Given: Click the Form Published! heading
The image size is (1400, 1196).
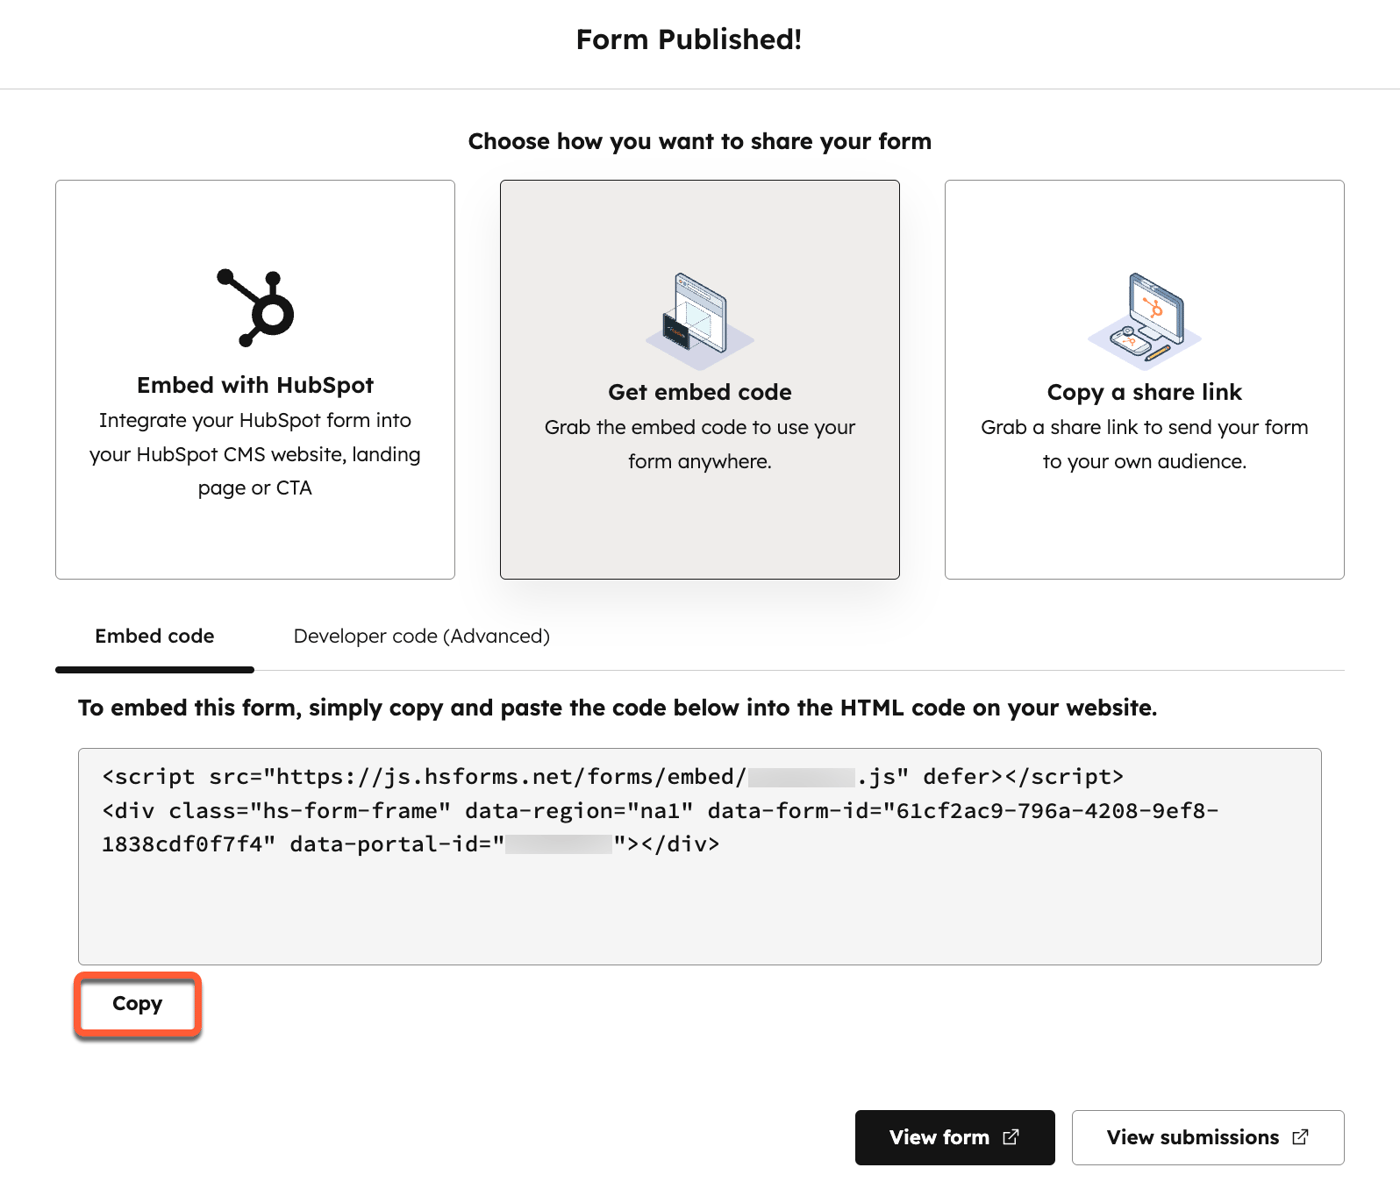Looking at the screenshot, I should pyautogui.click(x=690, y=39).
